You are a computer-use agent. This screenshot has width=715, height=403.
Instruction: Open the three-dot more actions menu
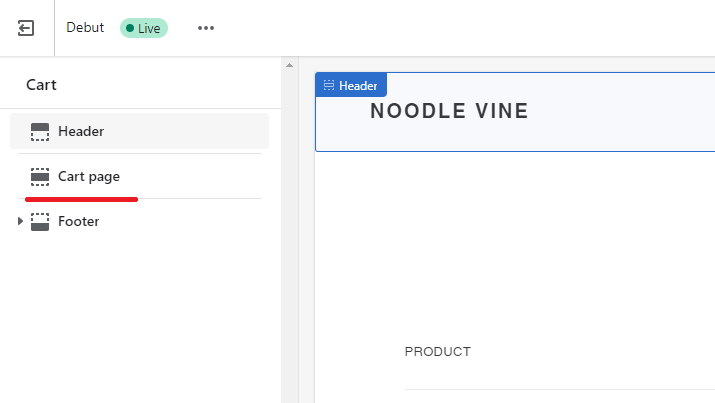click(206, 28)
